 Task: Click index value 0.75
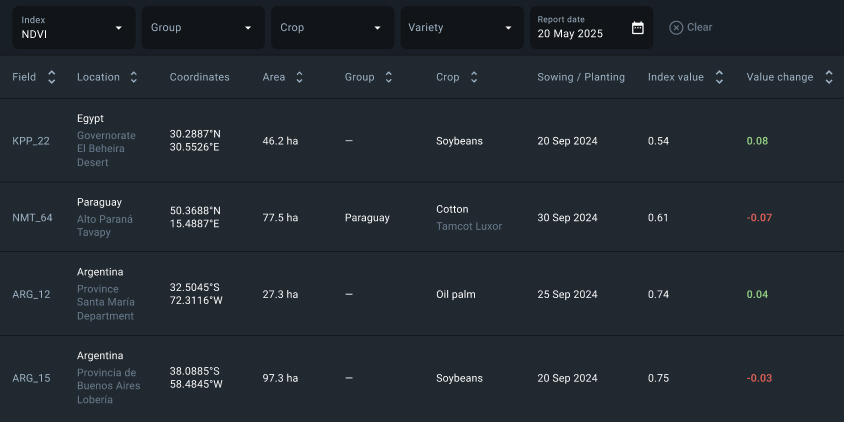click(658, 378)
